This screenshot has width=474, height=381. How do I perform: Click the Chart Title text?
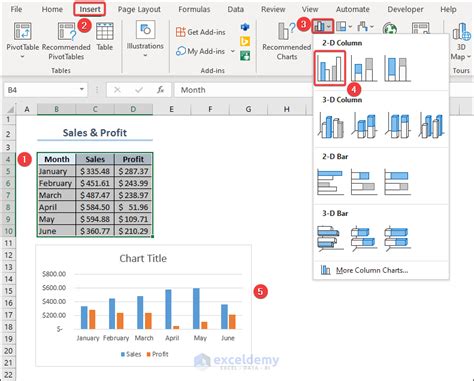(143, 258)
